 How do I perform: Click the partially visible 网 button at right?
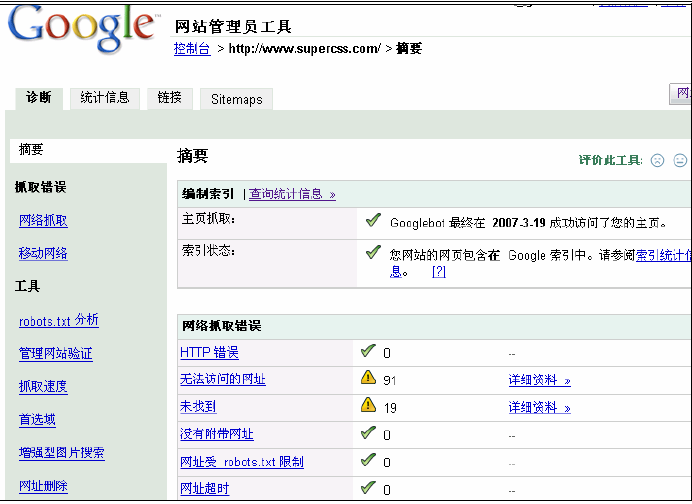point(681,94)
